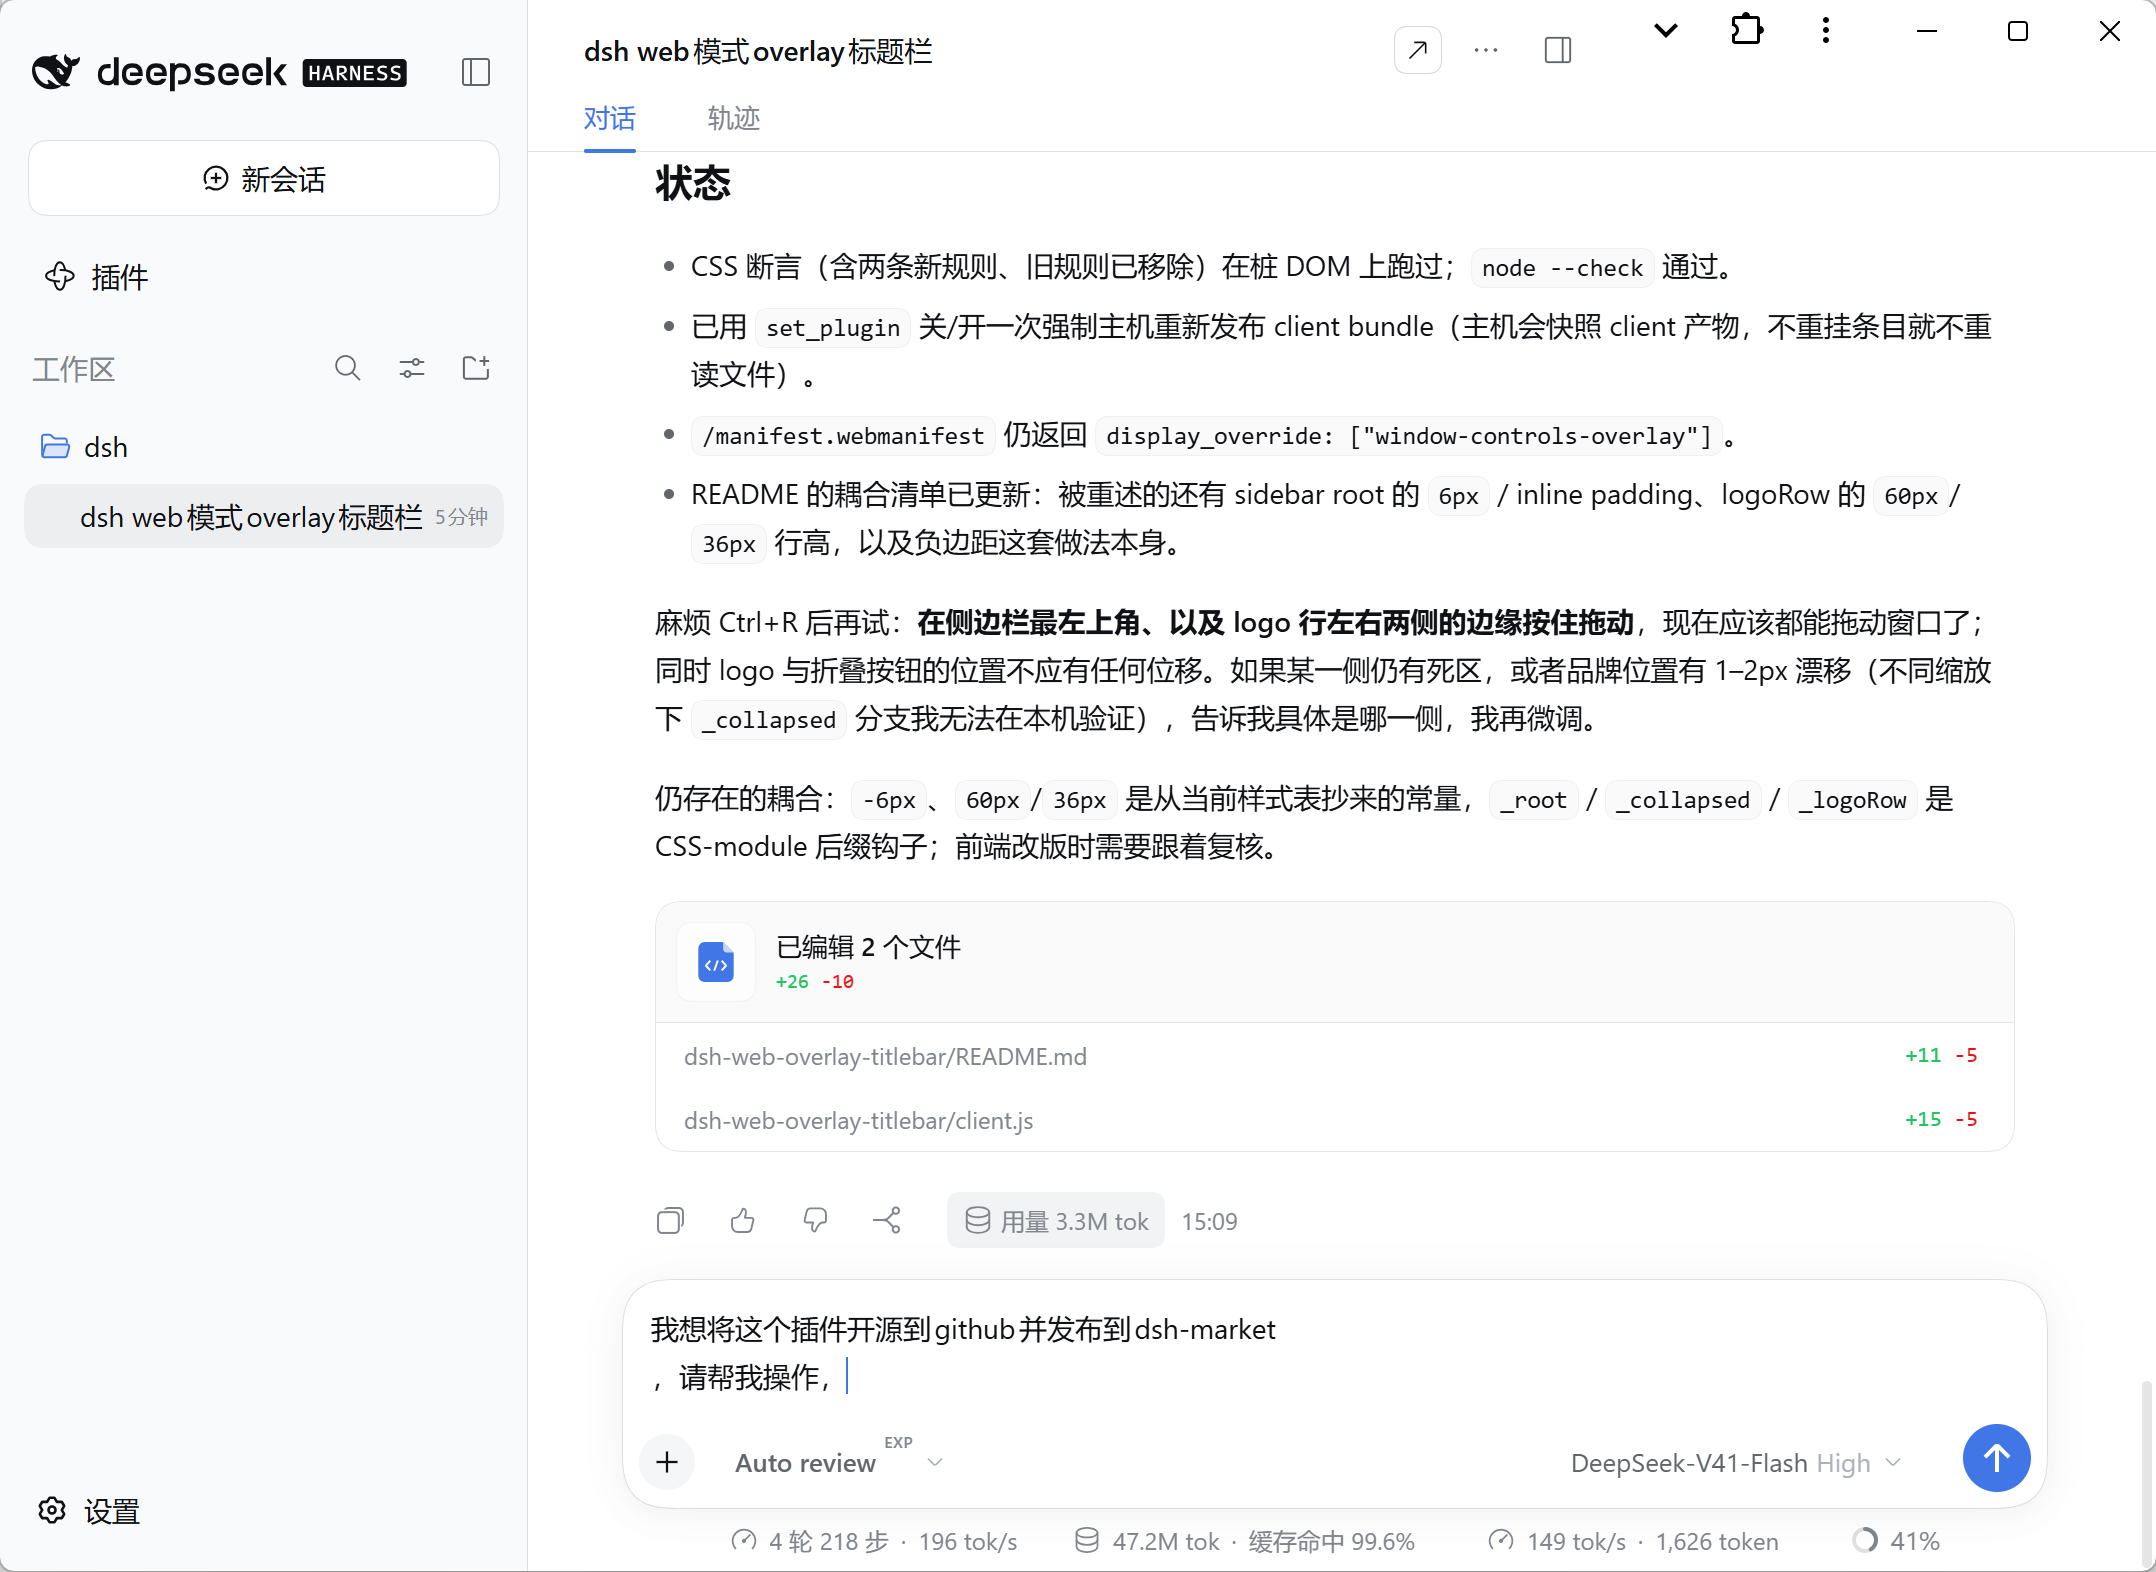Open 设置 settings
2156x1572 pixels.
point(89,1511)
